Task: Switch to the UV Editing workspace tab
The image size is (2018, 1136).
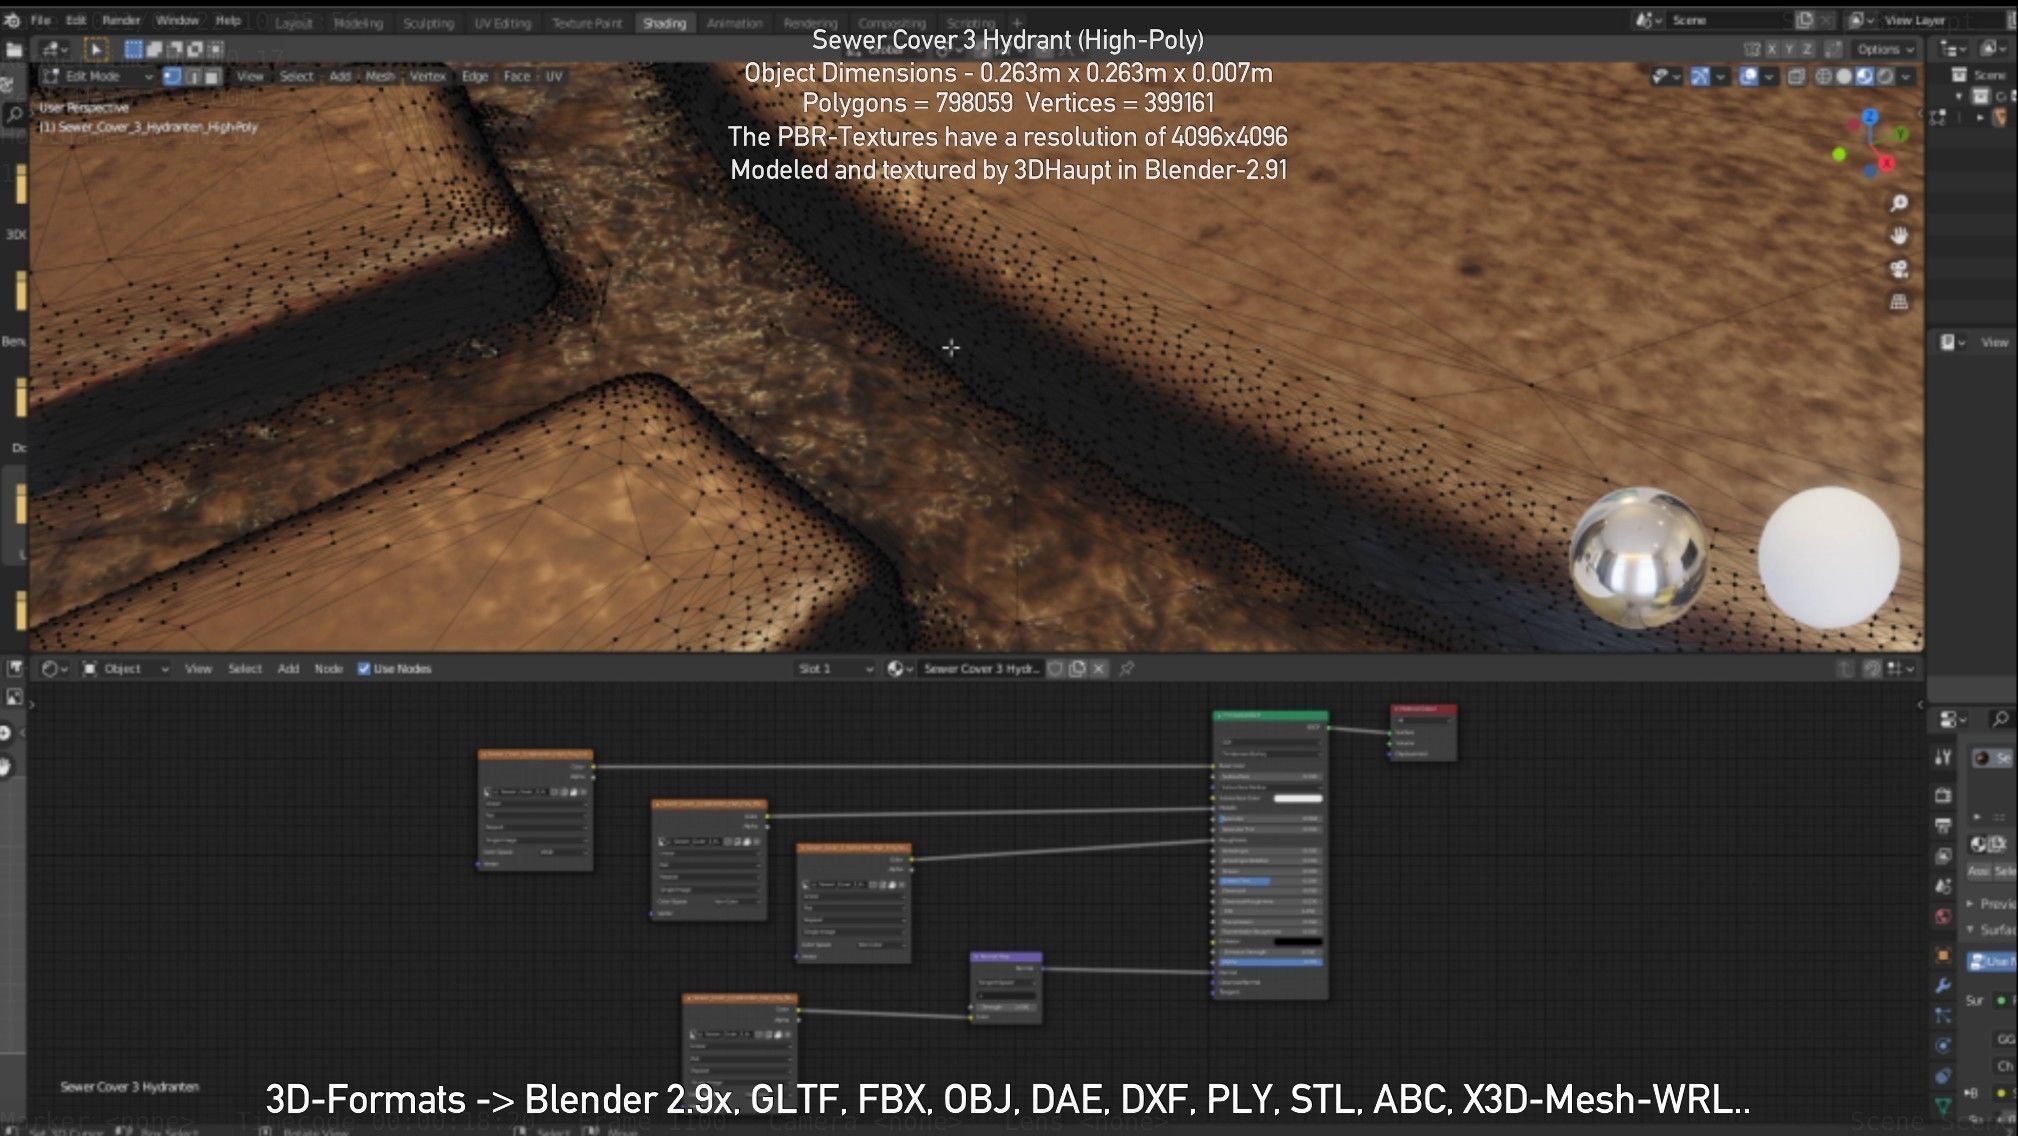Action: click(502, 23)
